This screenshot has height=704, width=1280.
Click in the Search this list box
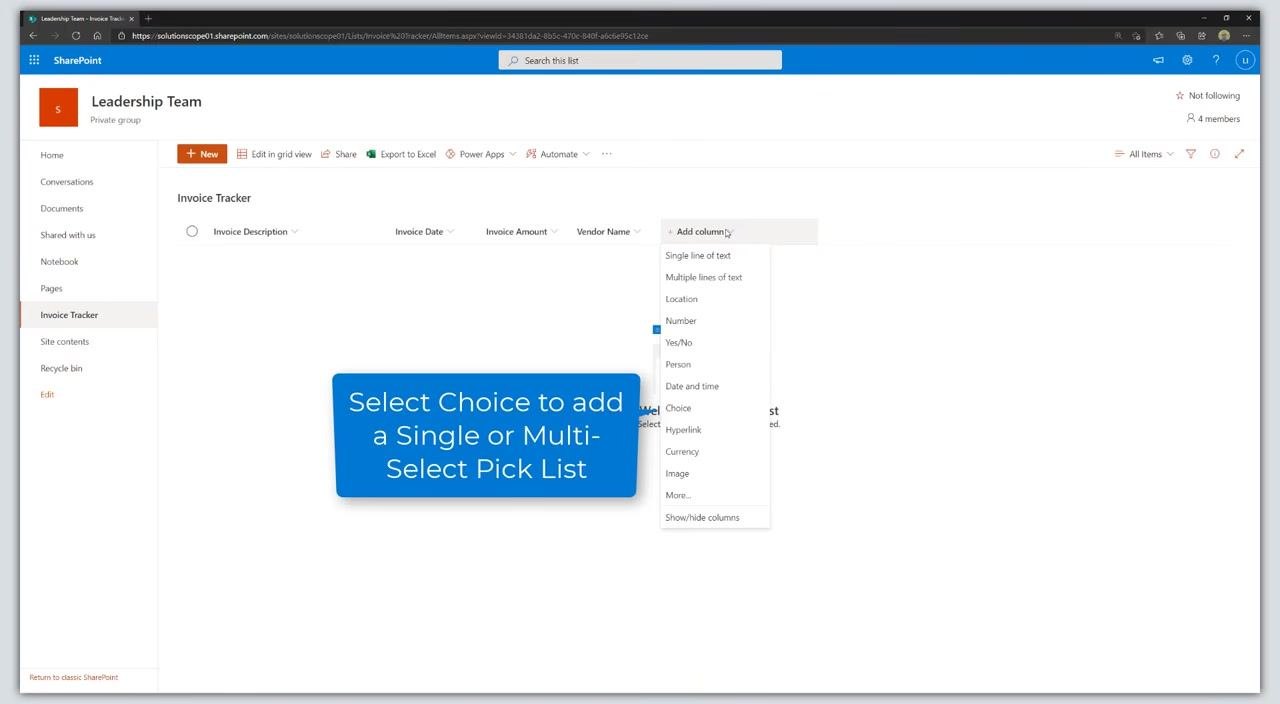pos(640,60)
